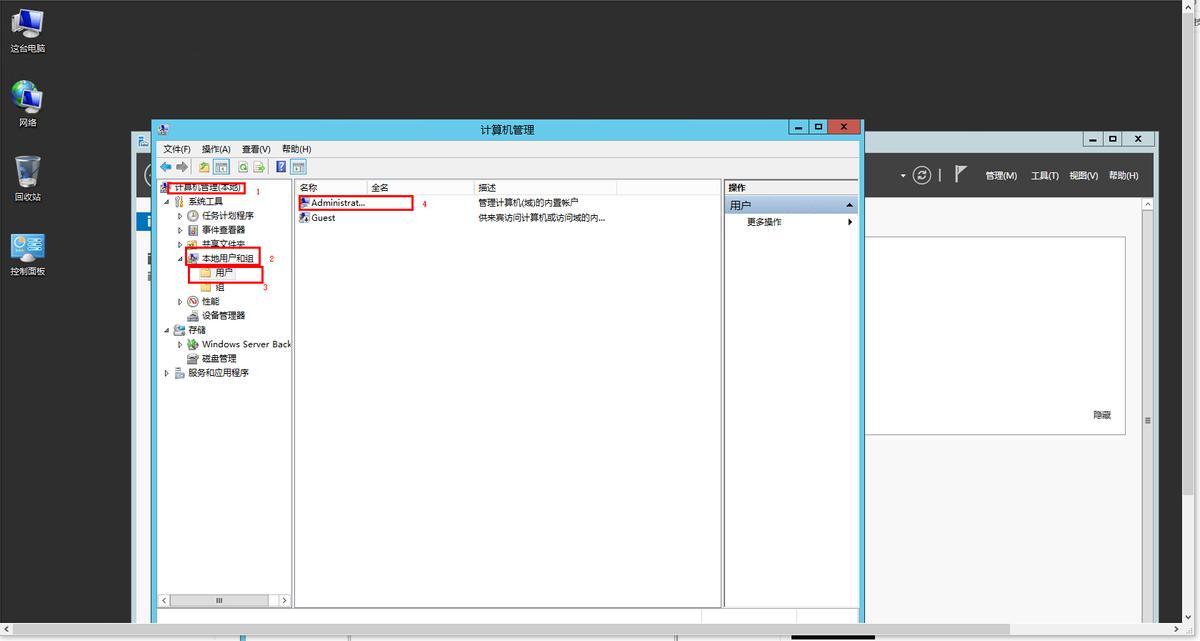Collapse the 用户 section in the actions pane
Viewport: 1200px width, 641px height.
pos(851,205)
